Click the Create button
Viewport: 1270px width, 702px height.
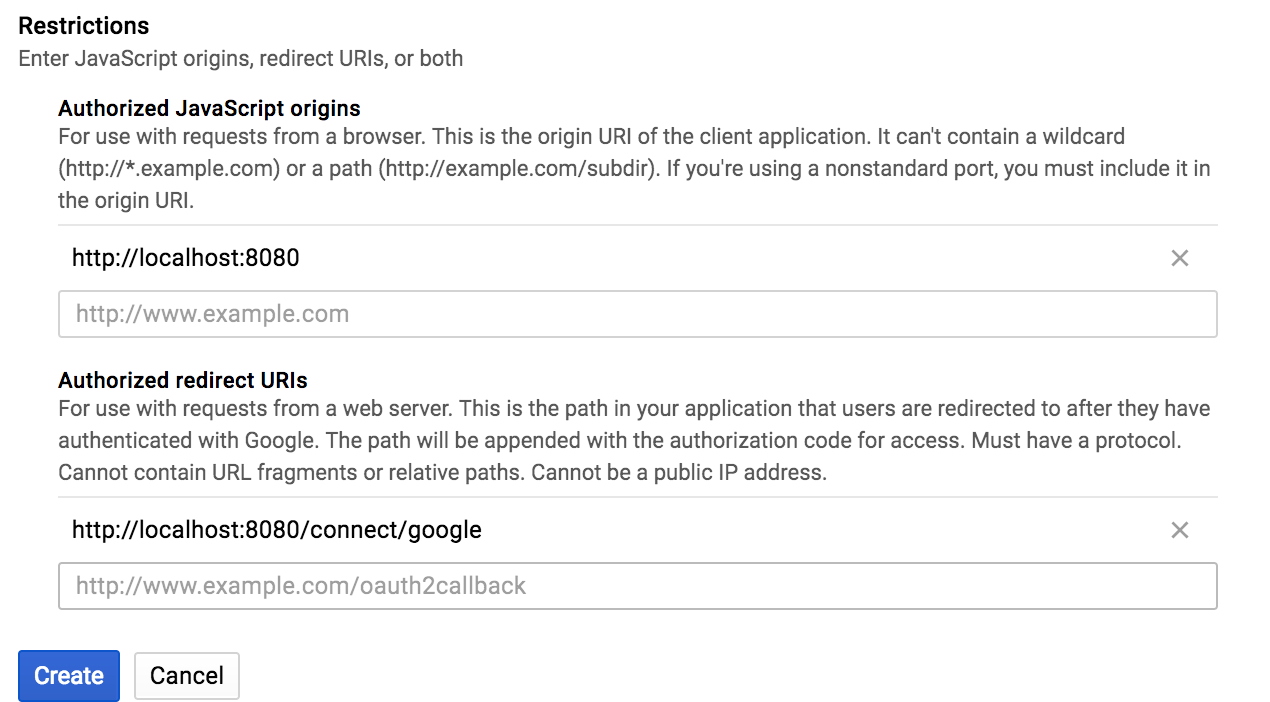[69, 676]
